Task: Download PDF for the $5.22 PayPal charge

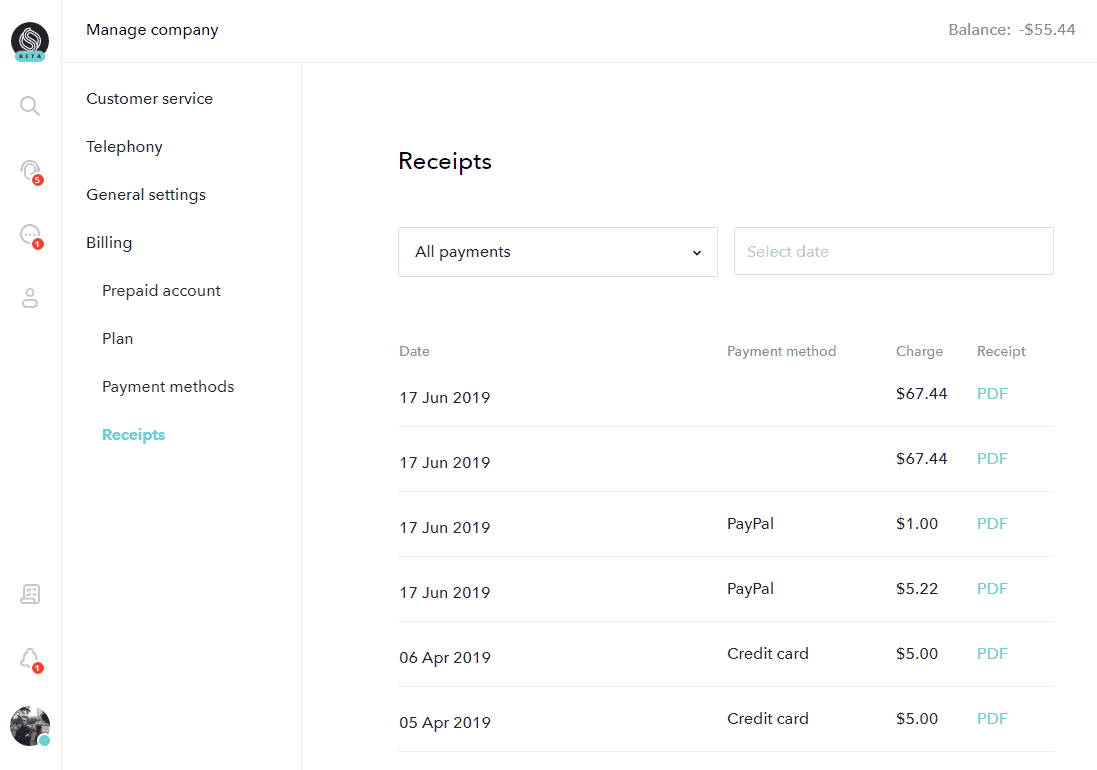Action: 992,589
